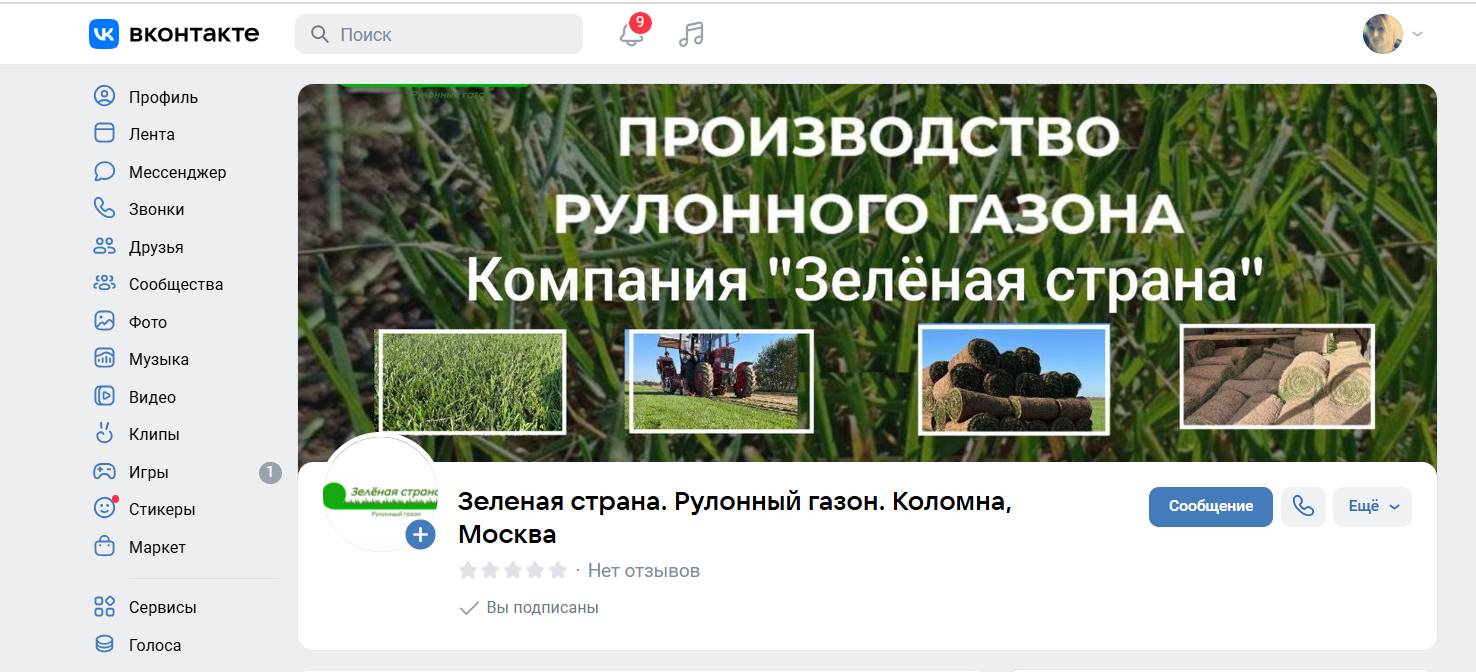1476x672 pixels.
Task: Open Профиль from the left menu
Action: (x=163, y=97)
